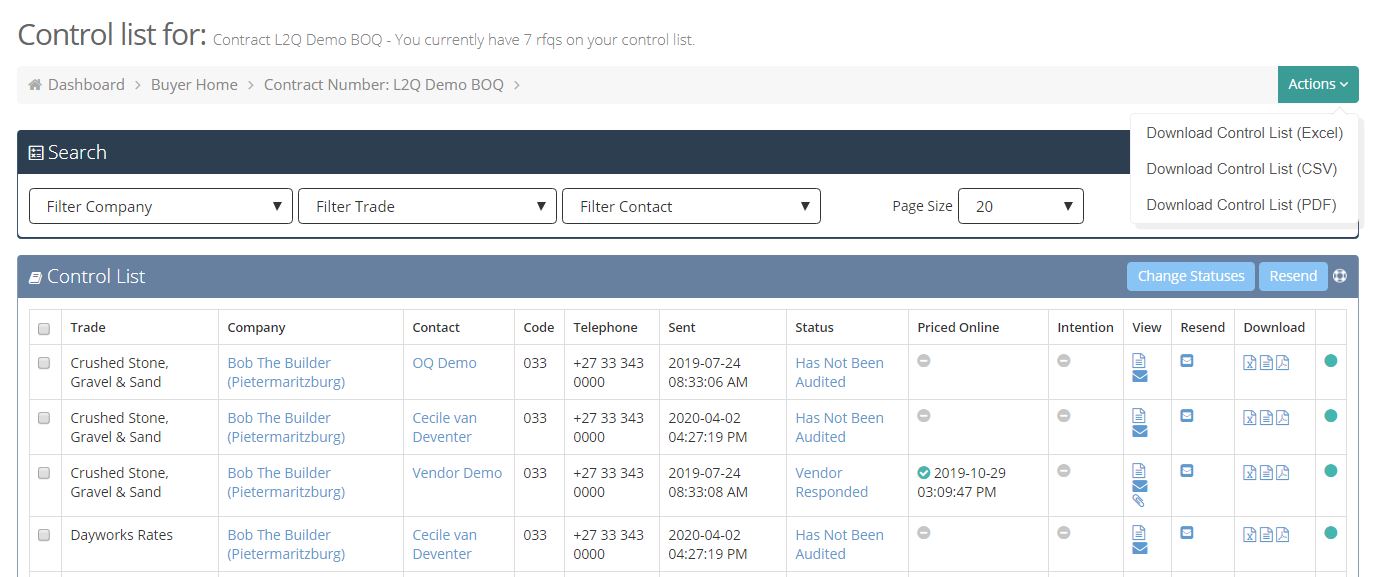
Task: Open the Filter Contact dropdown
Action: pyautogui.click(x=692, y=206)
